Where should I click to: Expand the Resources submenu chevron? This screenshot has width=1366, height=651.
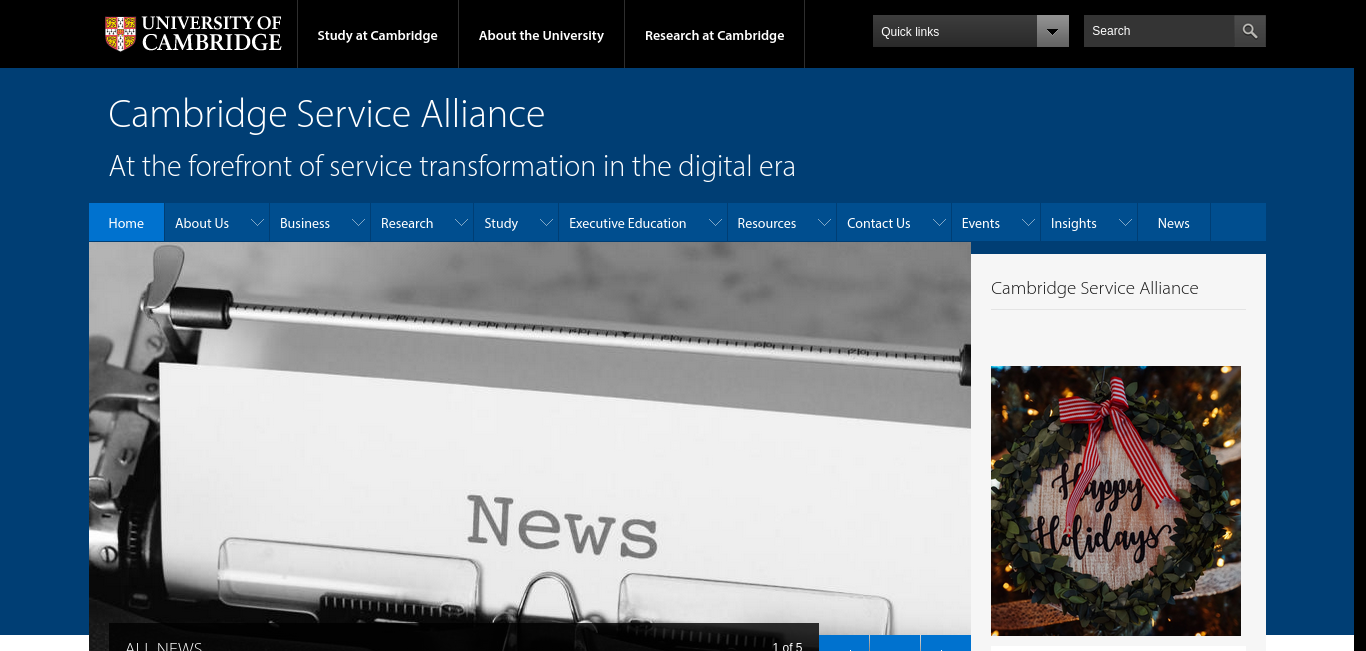(823, 223)
